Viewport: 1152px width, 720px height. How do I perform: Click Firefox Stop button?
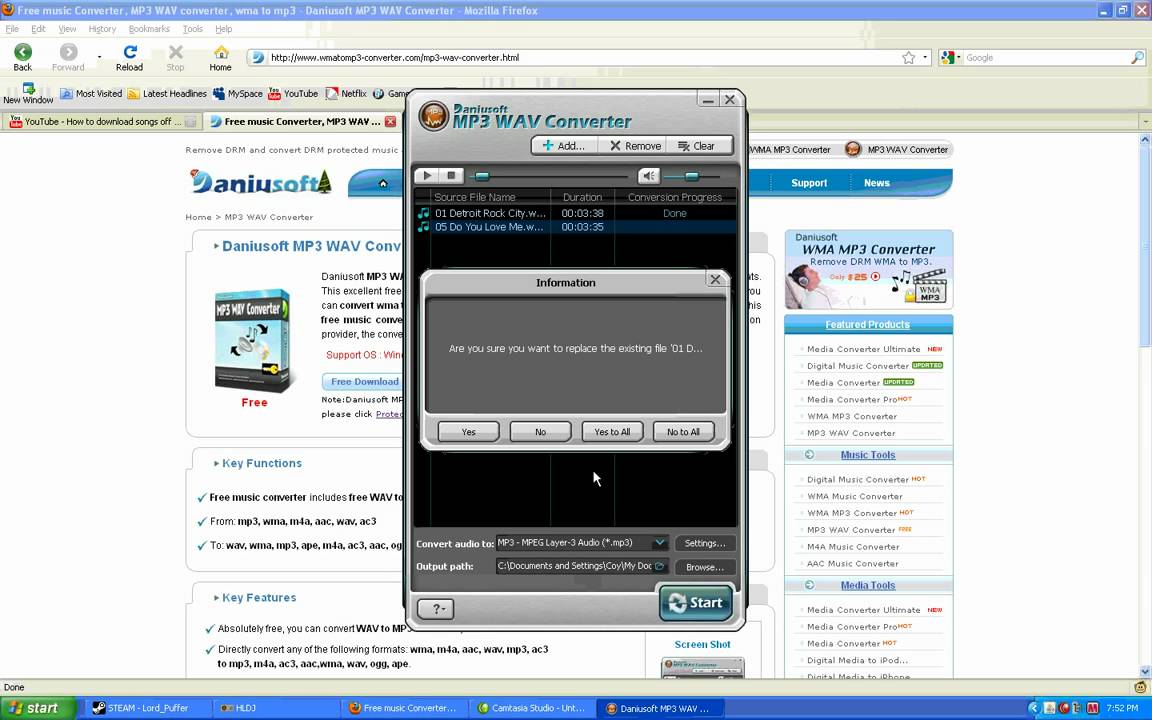click(175, 57)
